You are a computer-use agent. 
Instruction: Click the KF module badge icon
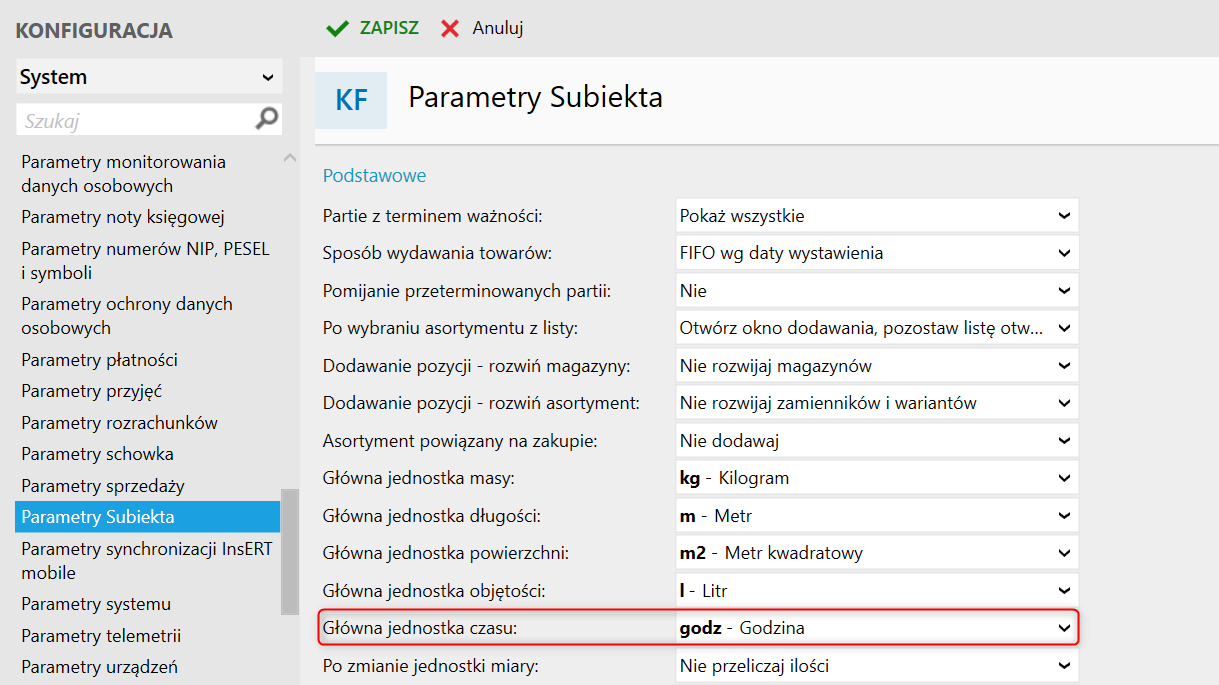tap(351, 100)
